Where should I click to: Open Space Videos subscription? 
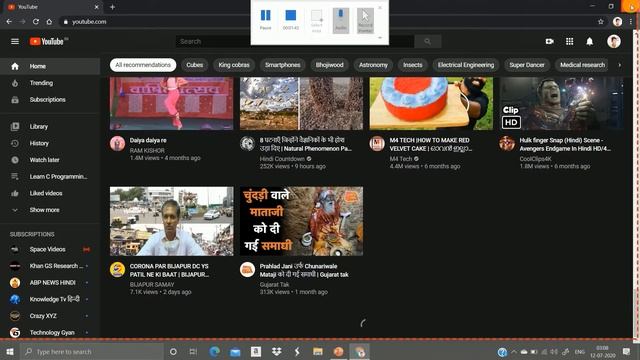[x=50, y=249]
